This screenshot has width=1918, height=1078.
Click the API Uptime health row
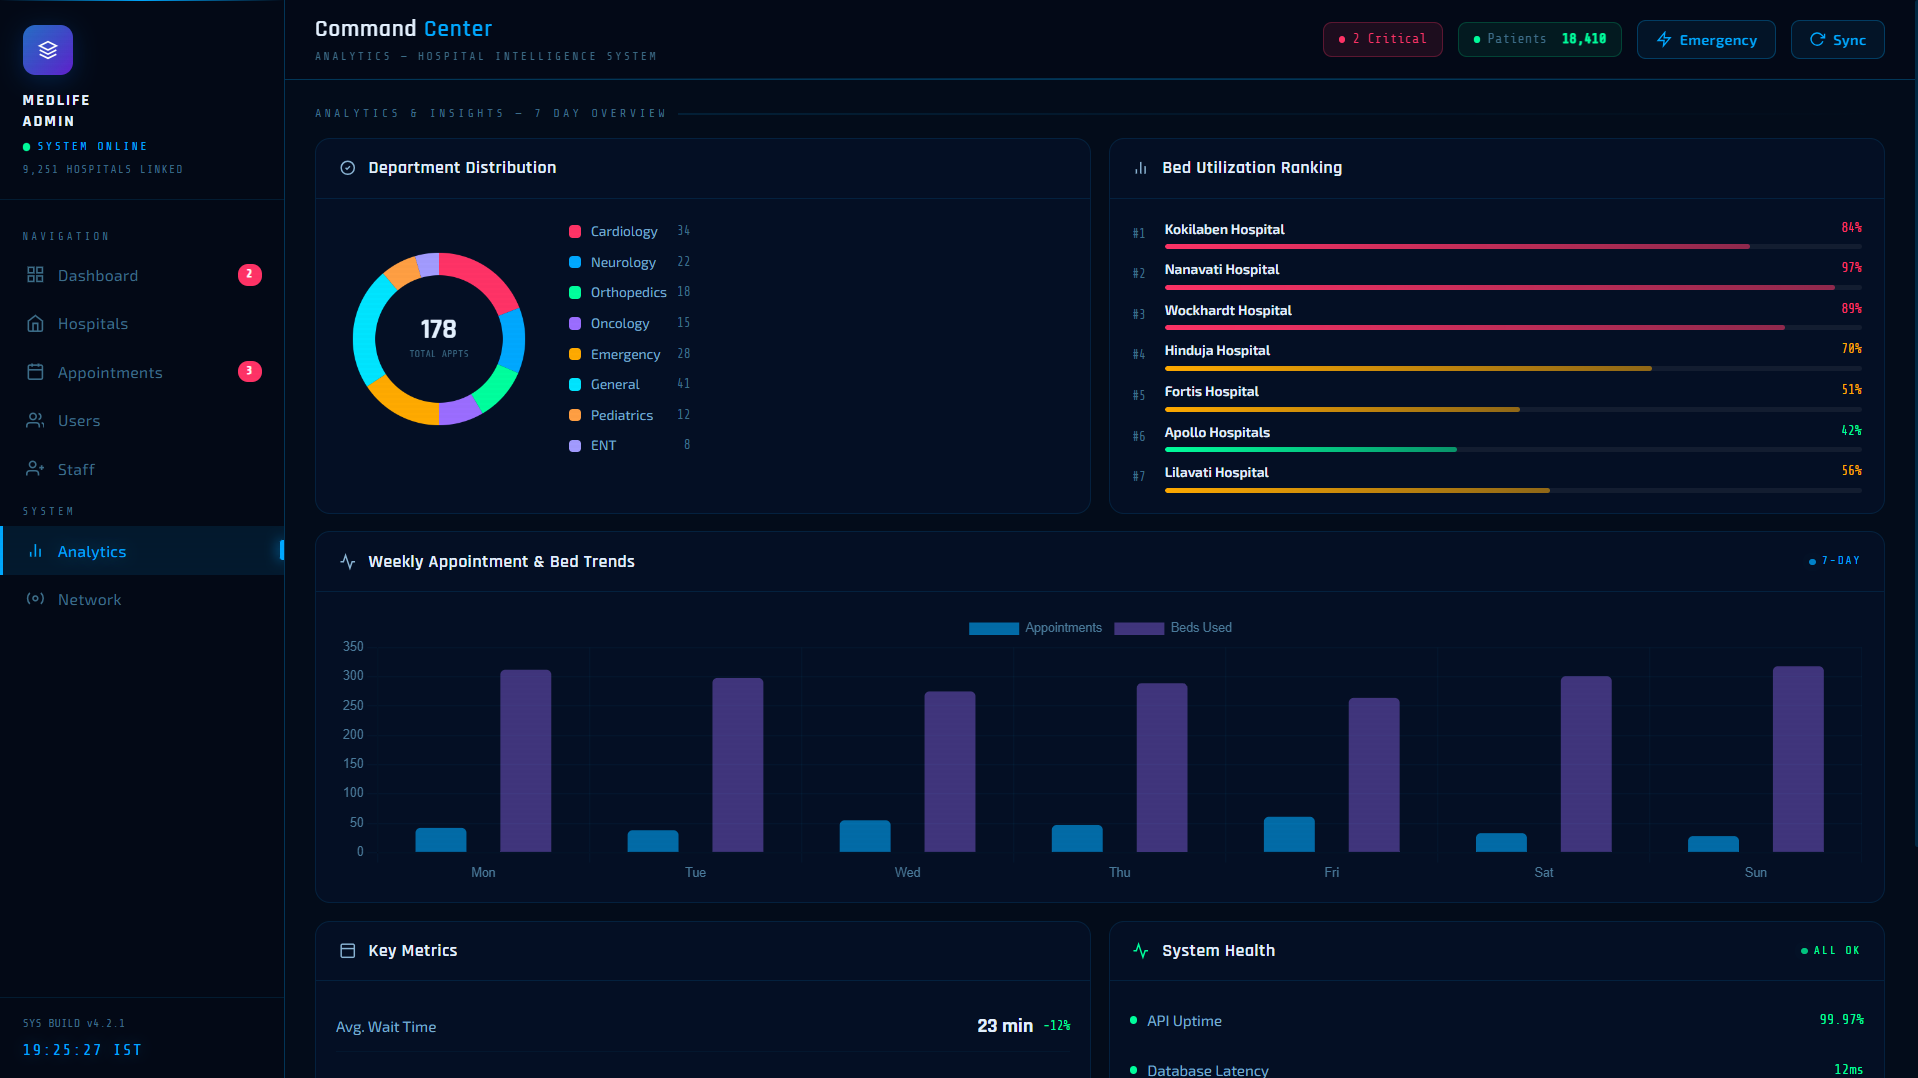click(x=1497, y=1021)
